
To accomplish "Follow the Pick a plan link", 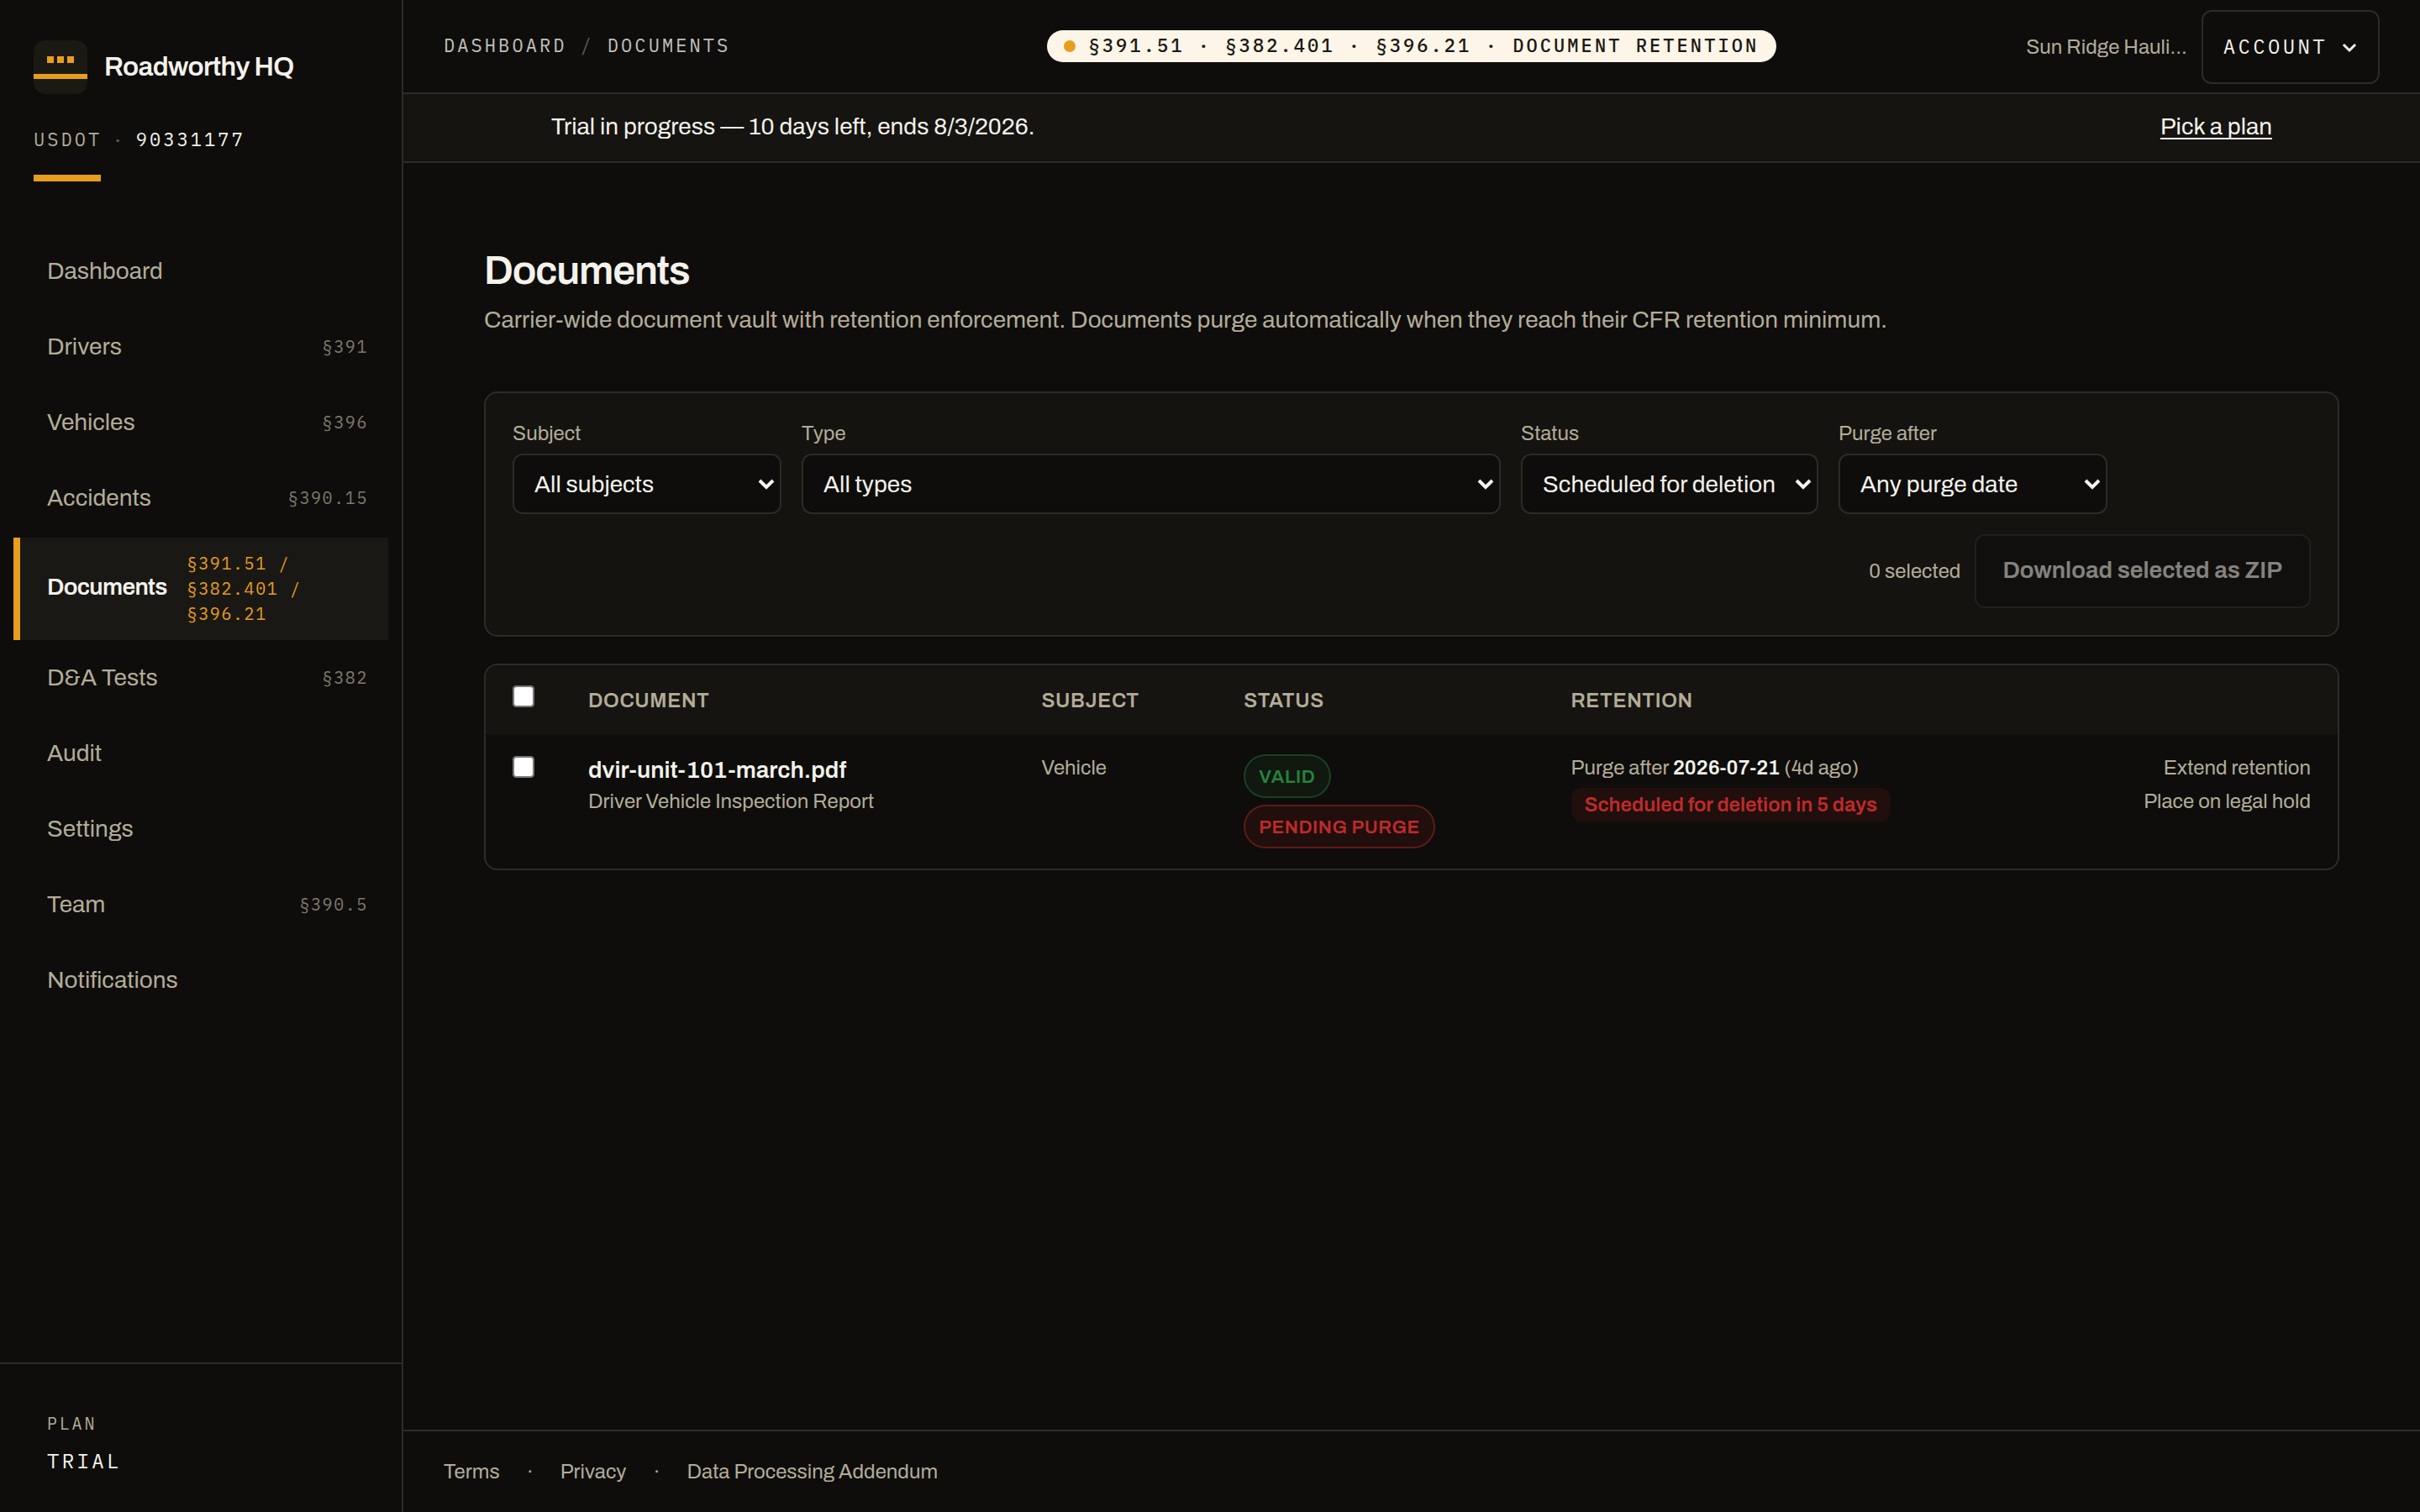I will click(x=2215, y=127).
